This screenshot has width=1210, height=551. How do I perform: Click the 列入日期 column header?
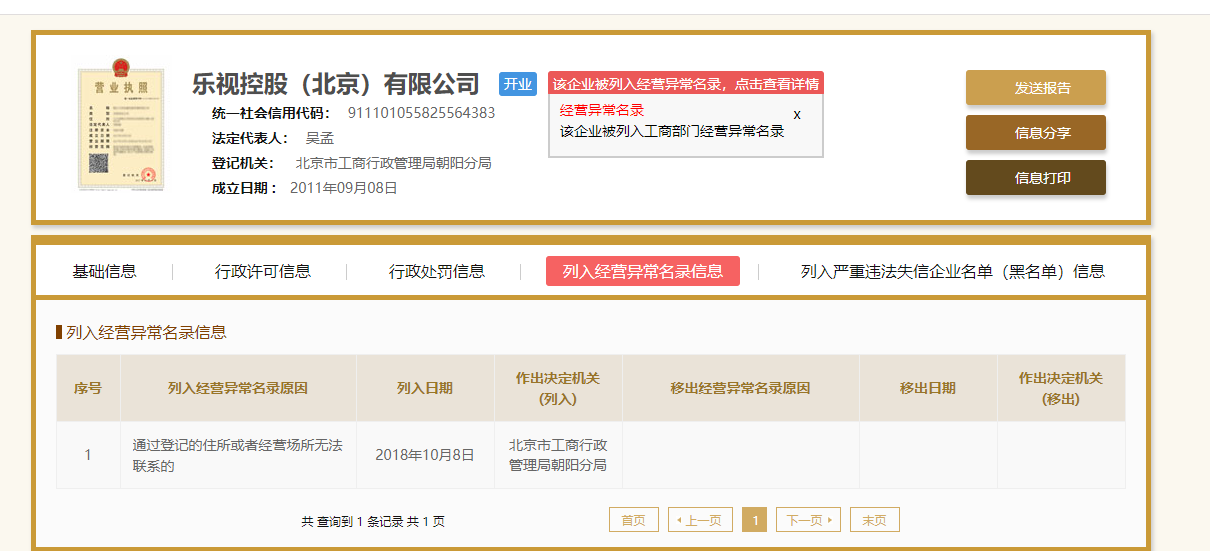coord(425,388)
